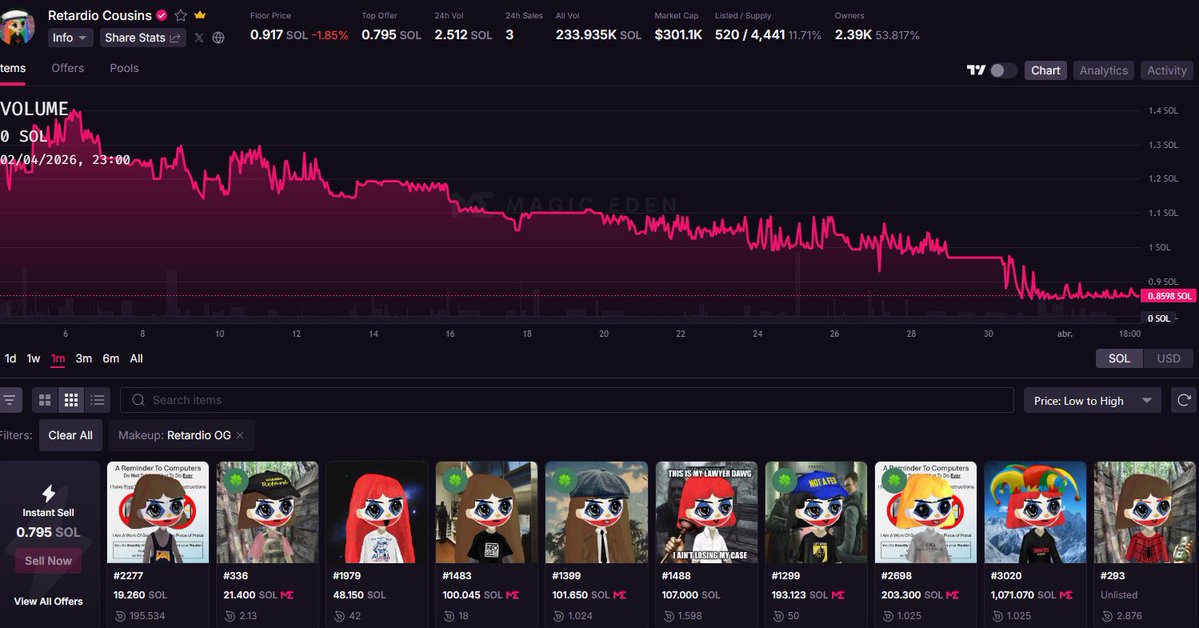Select the large grid view icon
The width and height of the screenshot is (1199, 628).
pyautogui.click(x=45, y=400)
